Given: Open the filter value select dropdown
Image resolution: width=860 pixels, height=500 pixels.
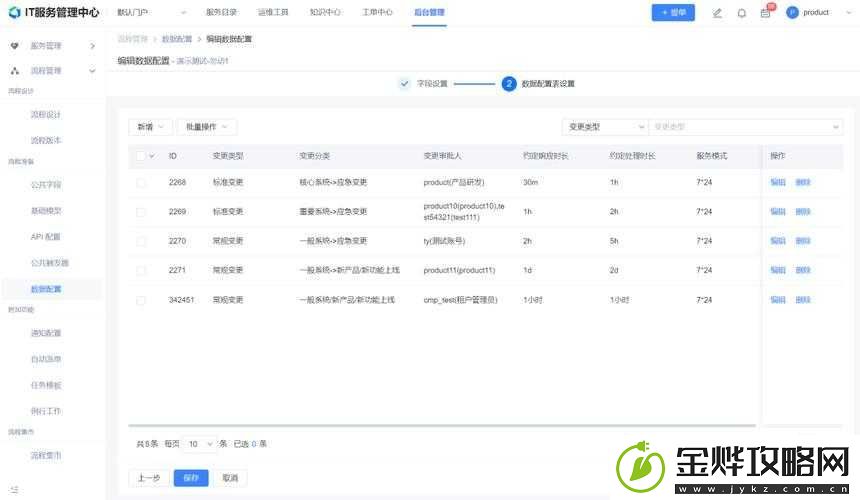Looking at the screenshot, I should pyautogui.click(x=745, y=127).
